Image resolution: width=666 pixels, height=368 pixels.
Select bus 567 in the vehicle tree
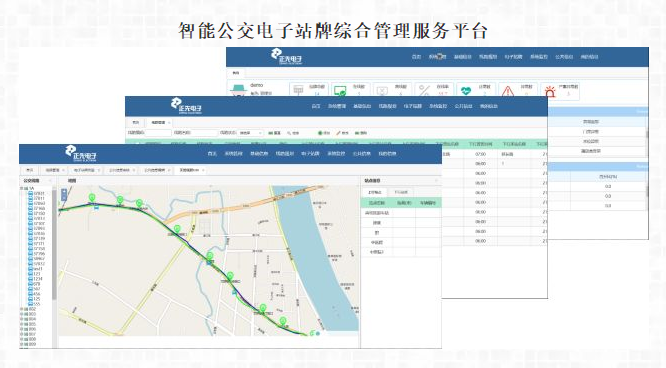pos(34,289)
